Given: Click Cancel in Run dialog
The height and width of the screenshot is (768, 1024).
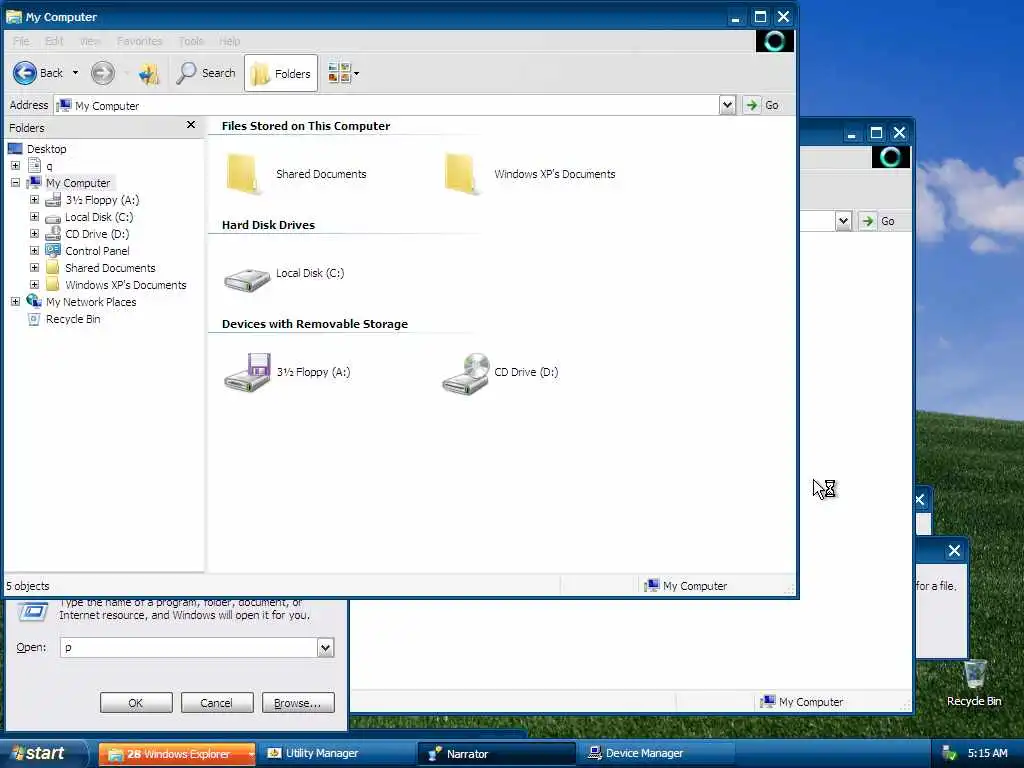Looking at the screenshot, I should pyautogui.click(x=216, y=703).
